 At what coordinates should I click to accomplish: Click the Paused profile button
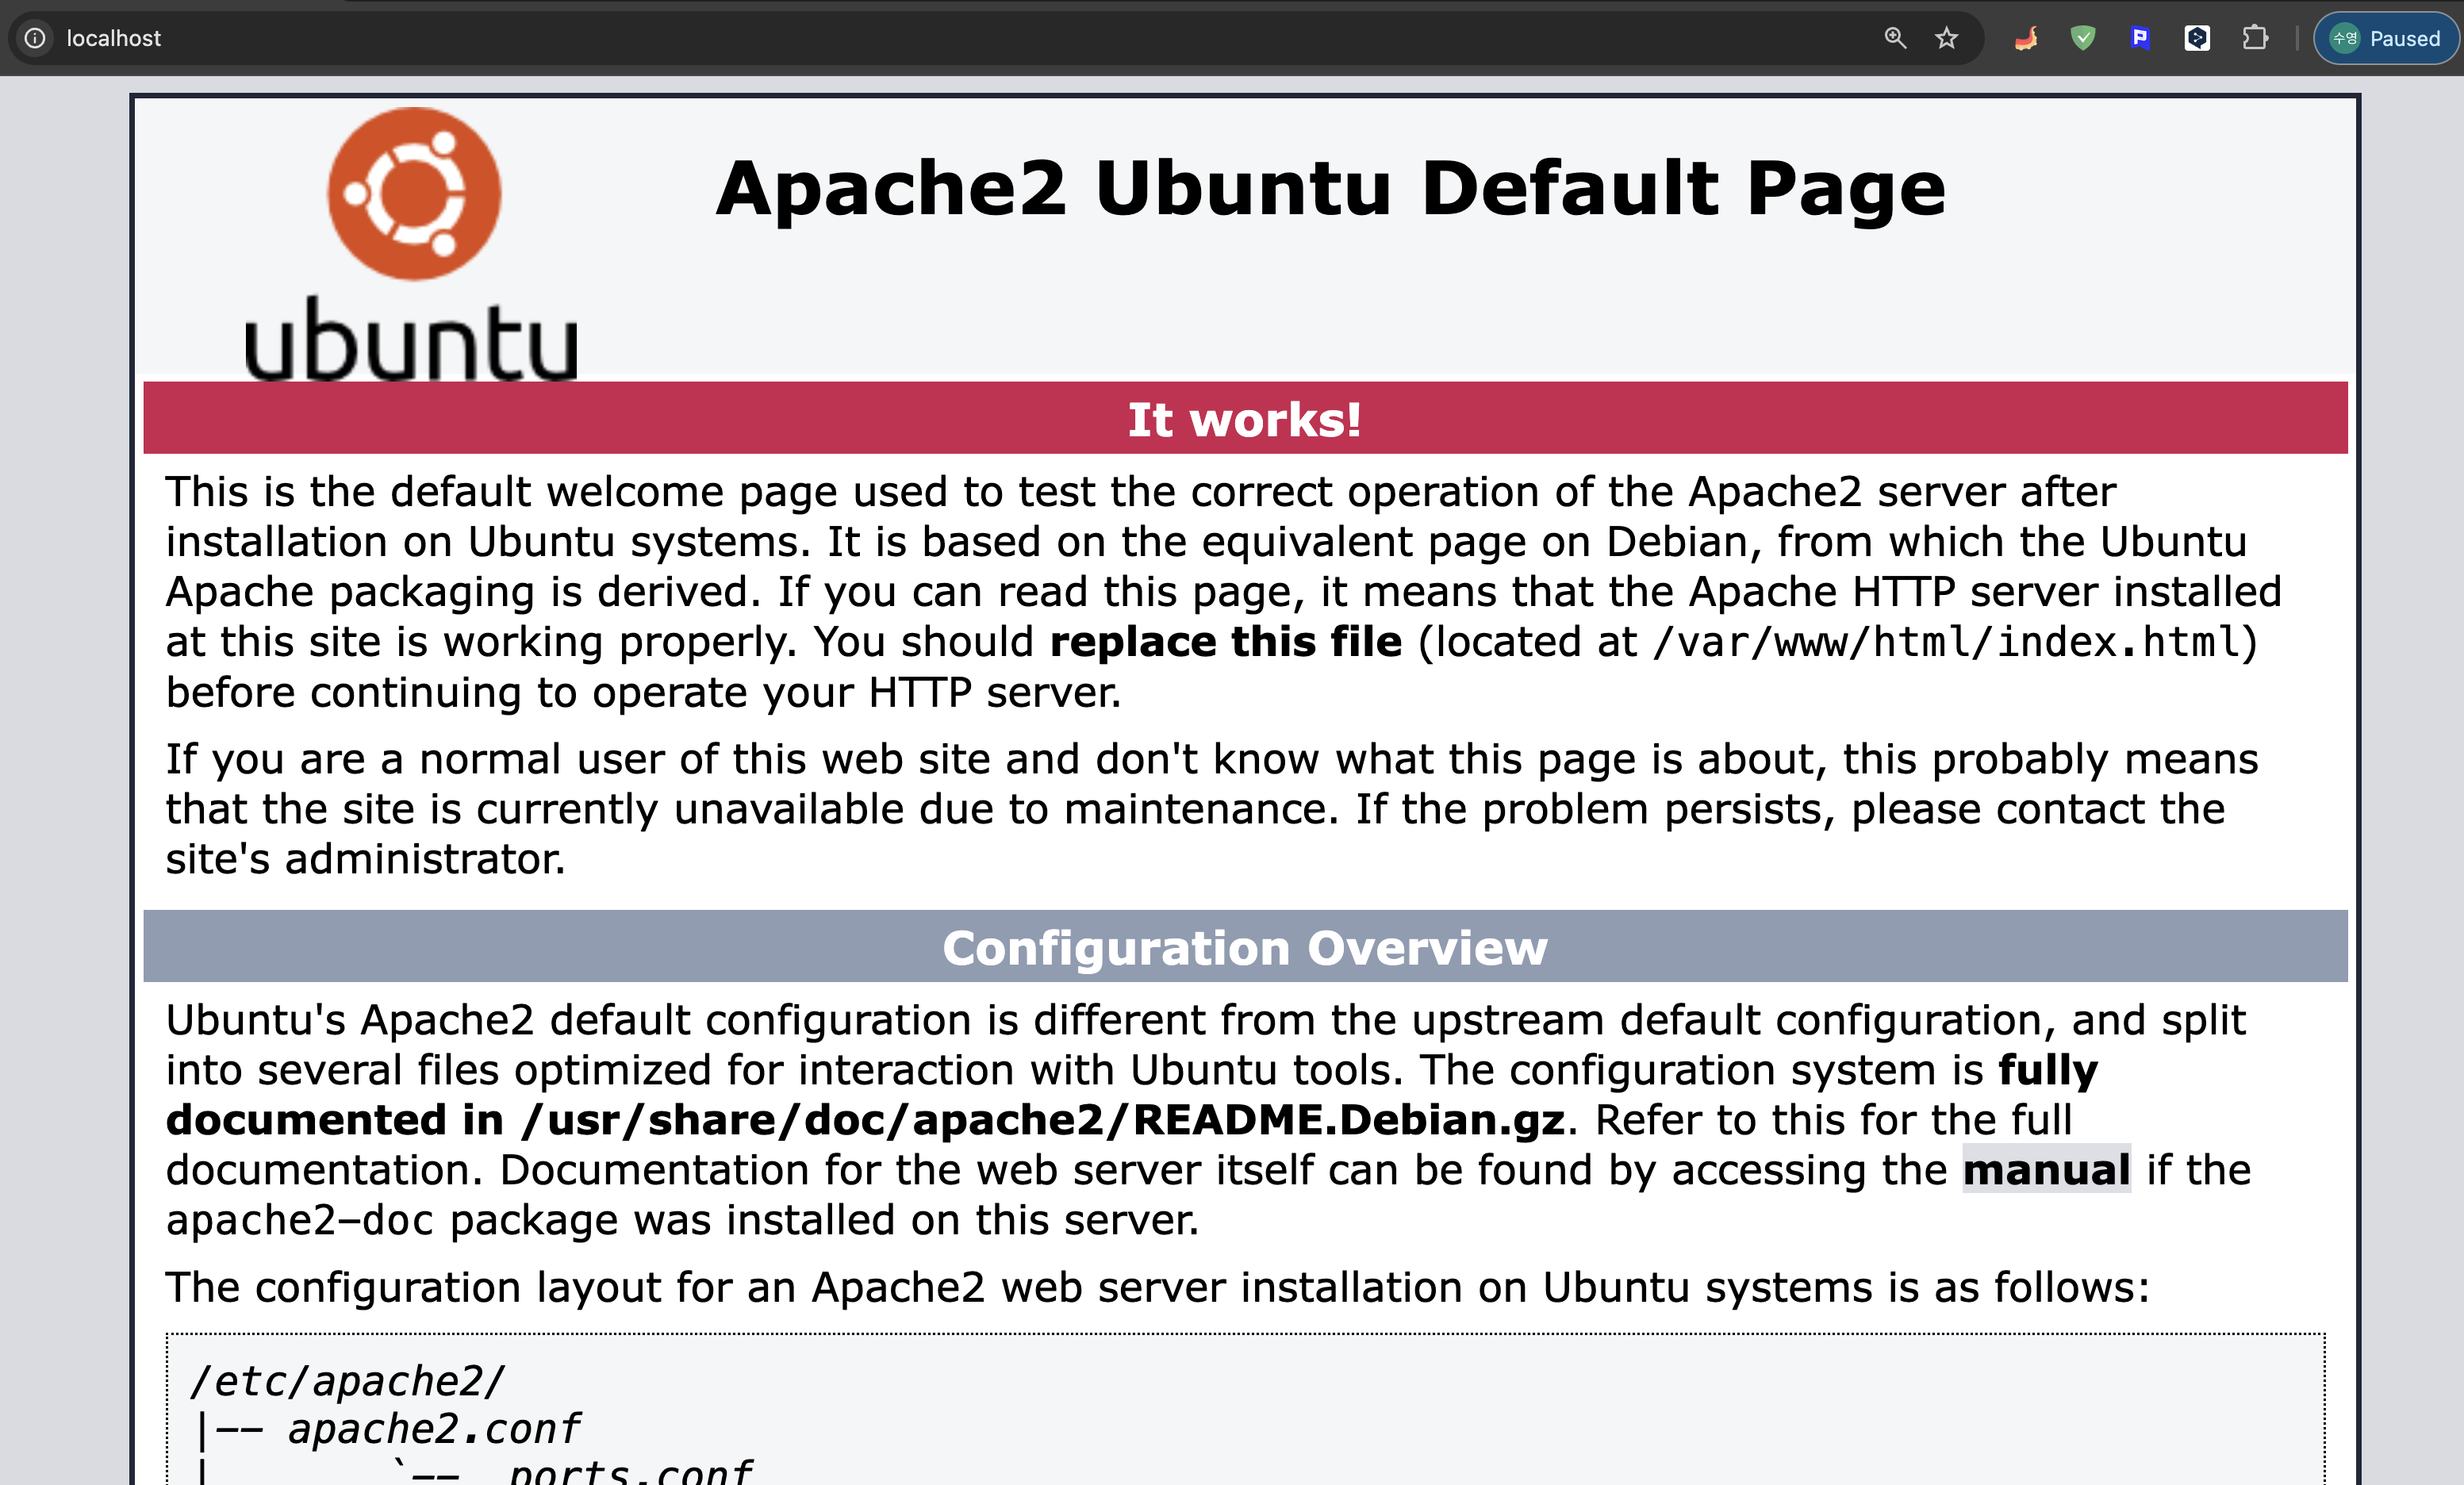coord(2386,38)
